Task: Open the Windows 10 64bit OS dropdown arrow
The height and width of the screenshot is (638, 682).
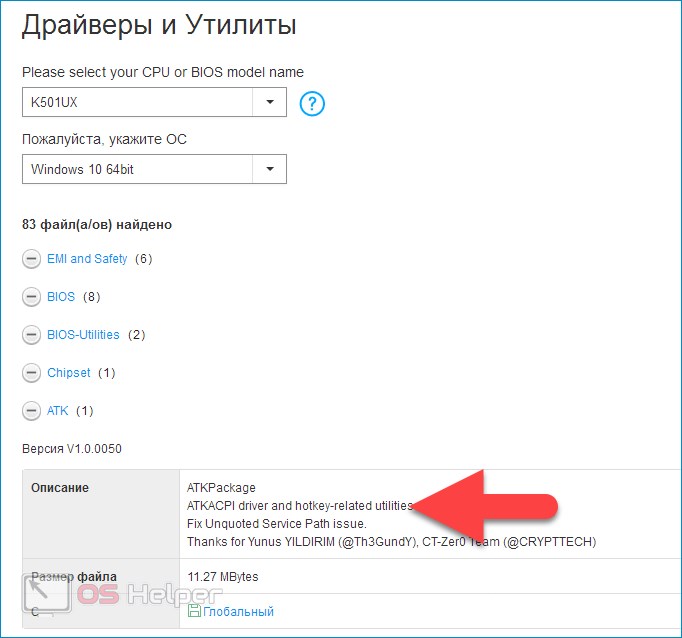Action: [270, 169]
